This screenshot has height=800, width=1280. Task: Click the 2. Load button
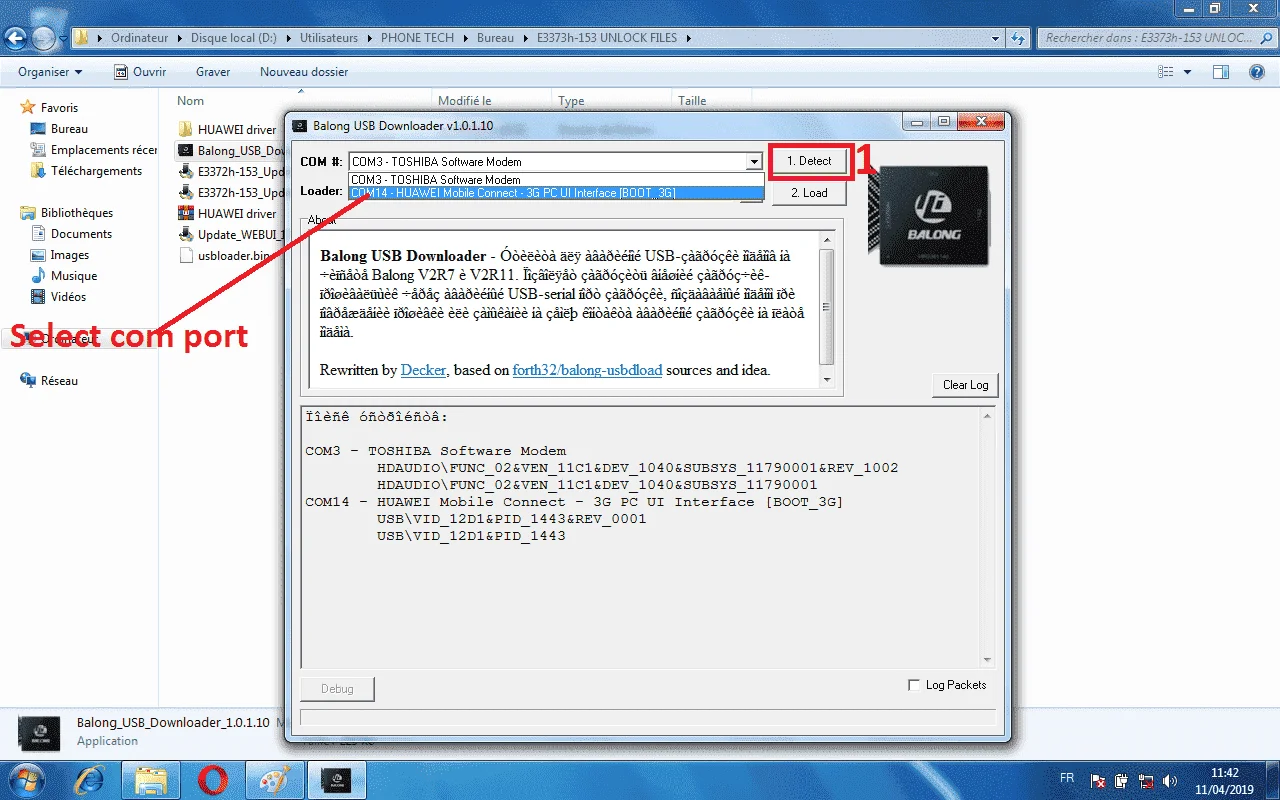(809, 193)
